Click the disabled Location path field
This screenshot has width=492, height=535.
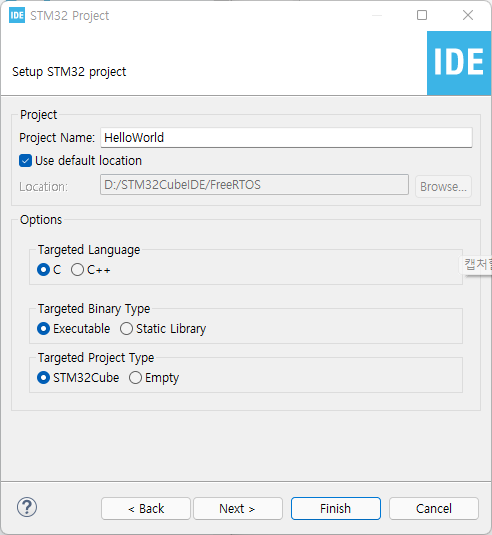click(254, 185)
